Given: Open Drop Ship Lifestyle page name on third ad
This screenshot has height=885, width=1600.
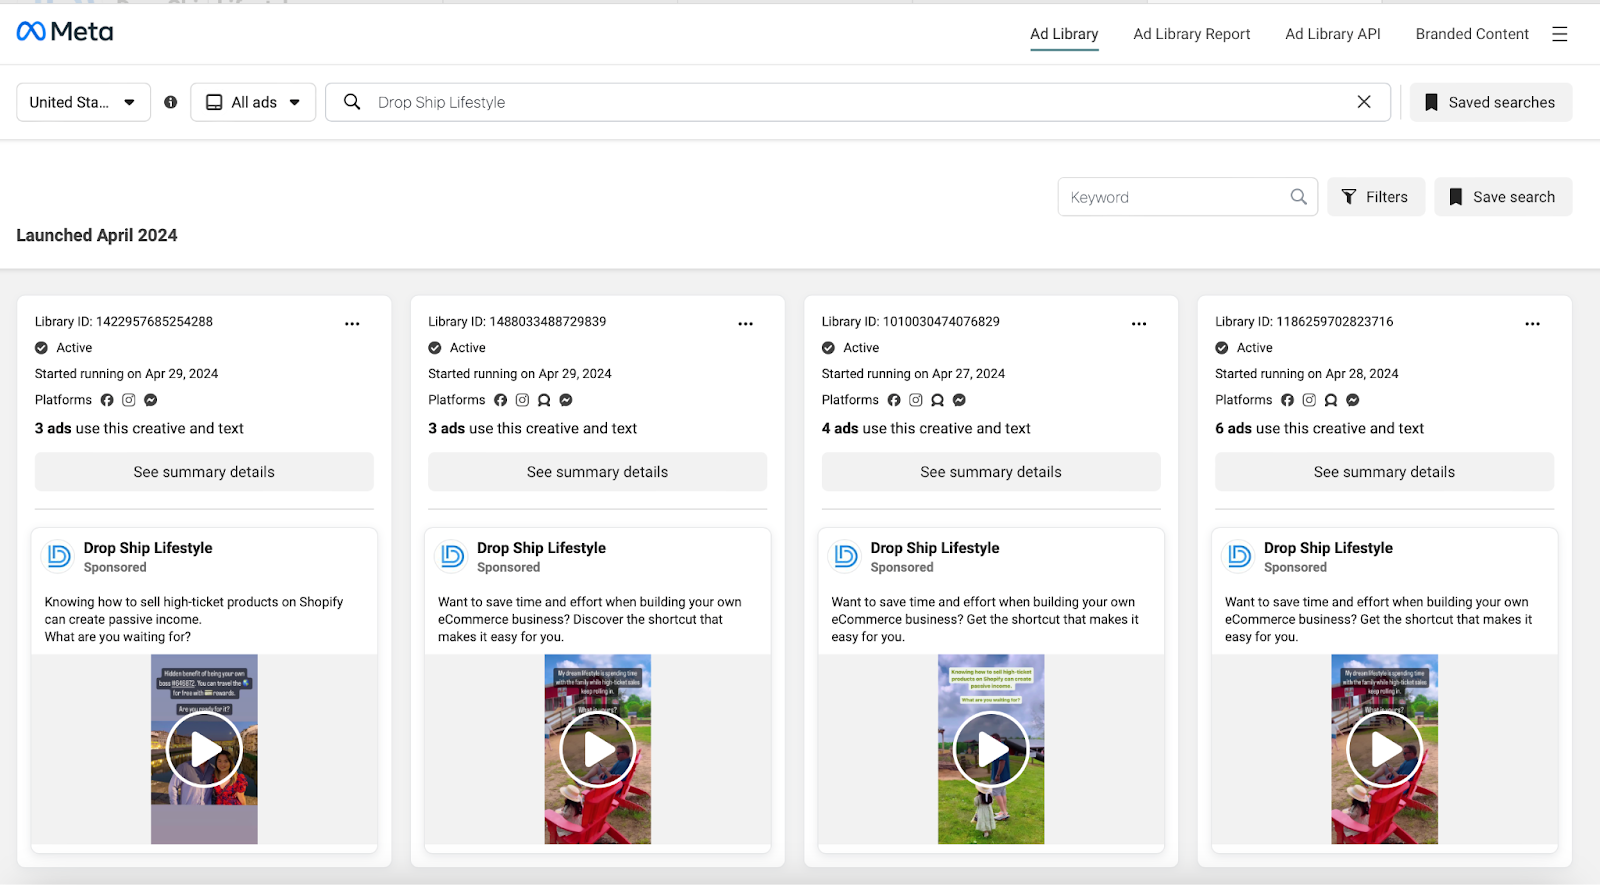Looking at the screenshot, I should [x=935, y=548].
